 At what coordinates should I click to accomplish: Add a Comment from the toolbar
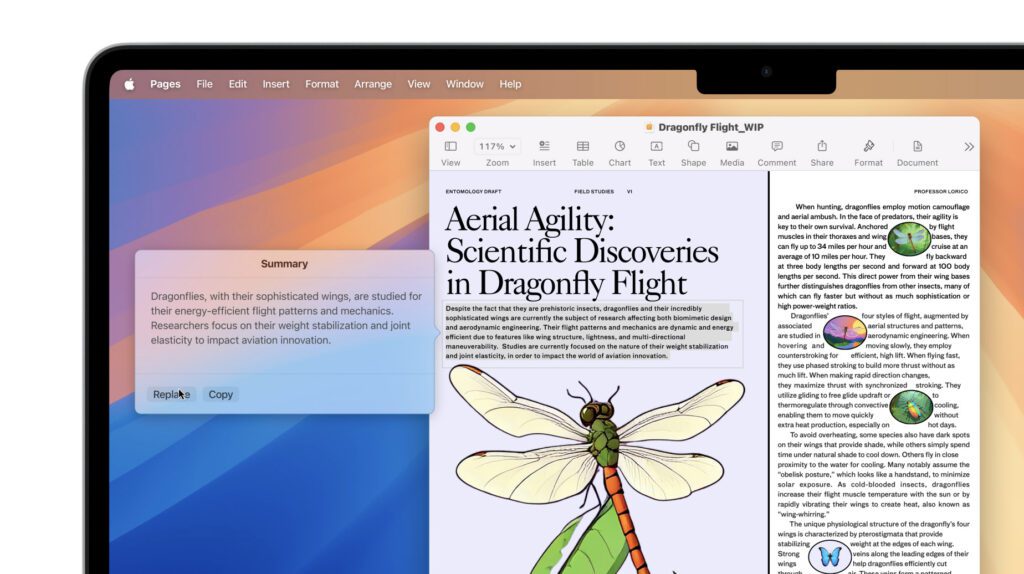click(776, 146)
